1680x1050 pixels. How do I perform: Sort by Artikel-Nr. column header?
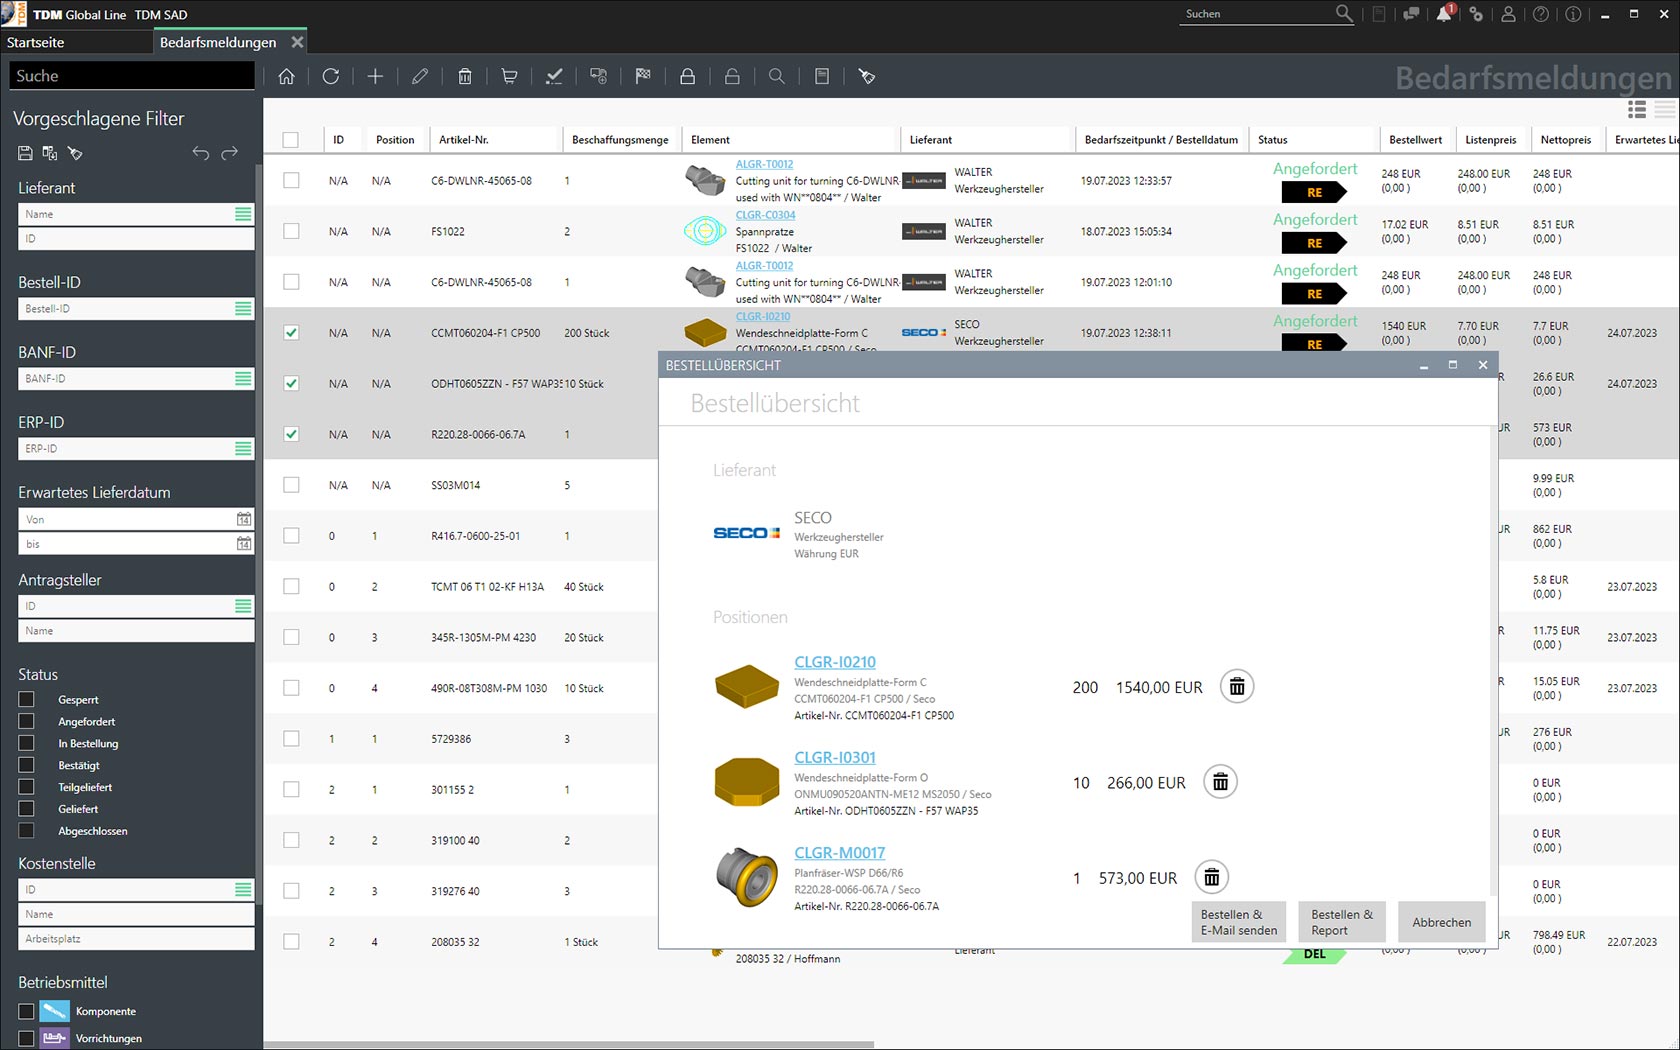464,140
